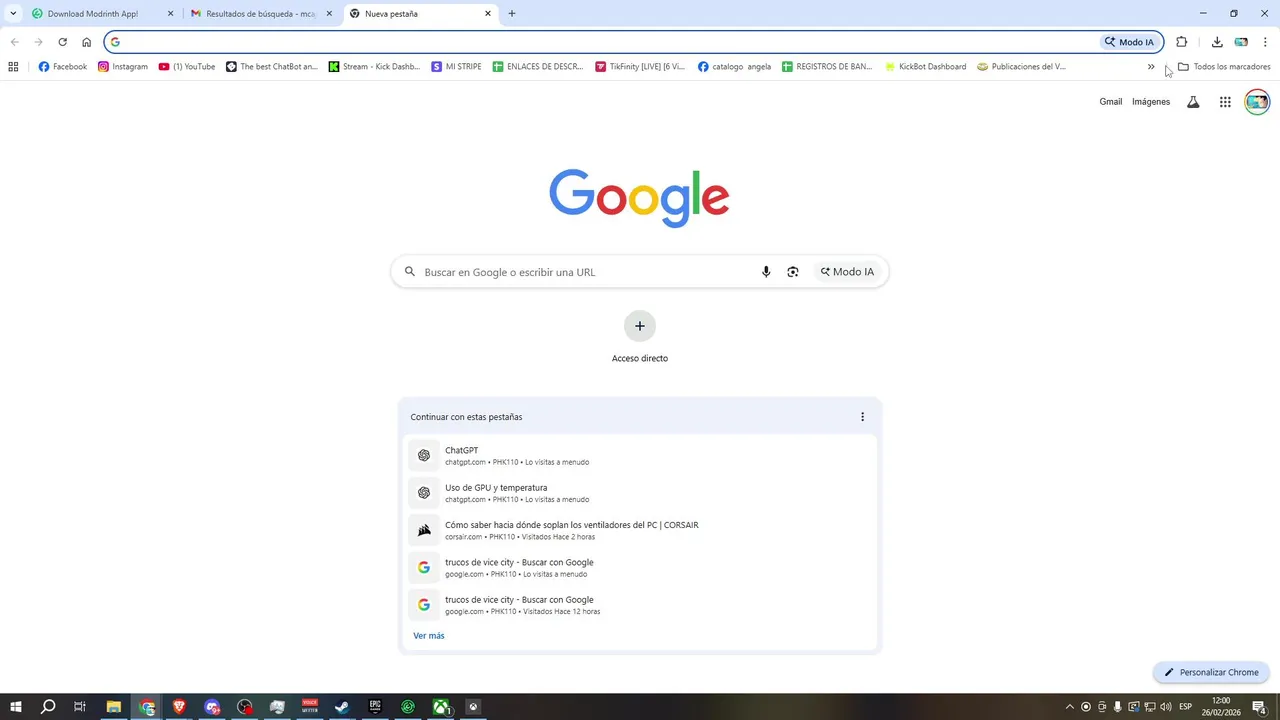Open the YouTube bookmark

187,67
